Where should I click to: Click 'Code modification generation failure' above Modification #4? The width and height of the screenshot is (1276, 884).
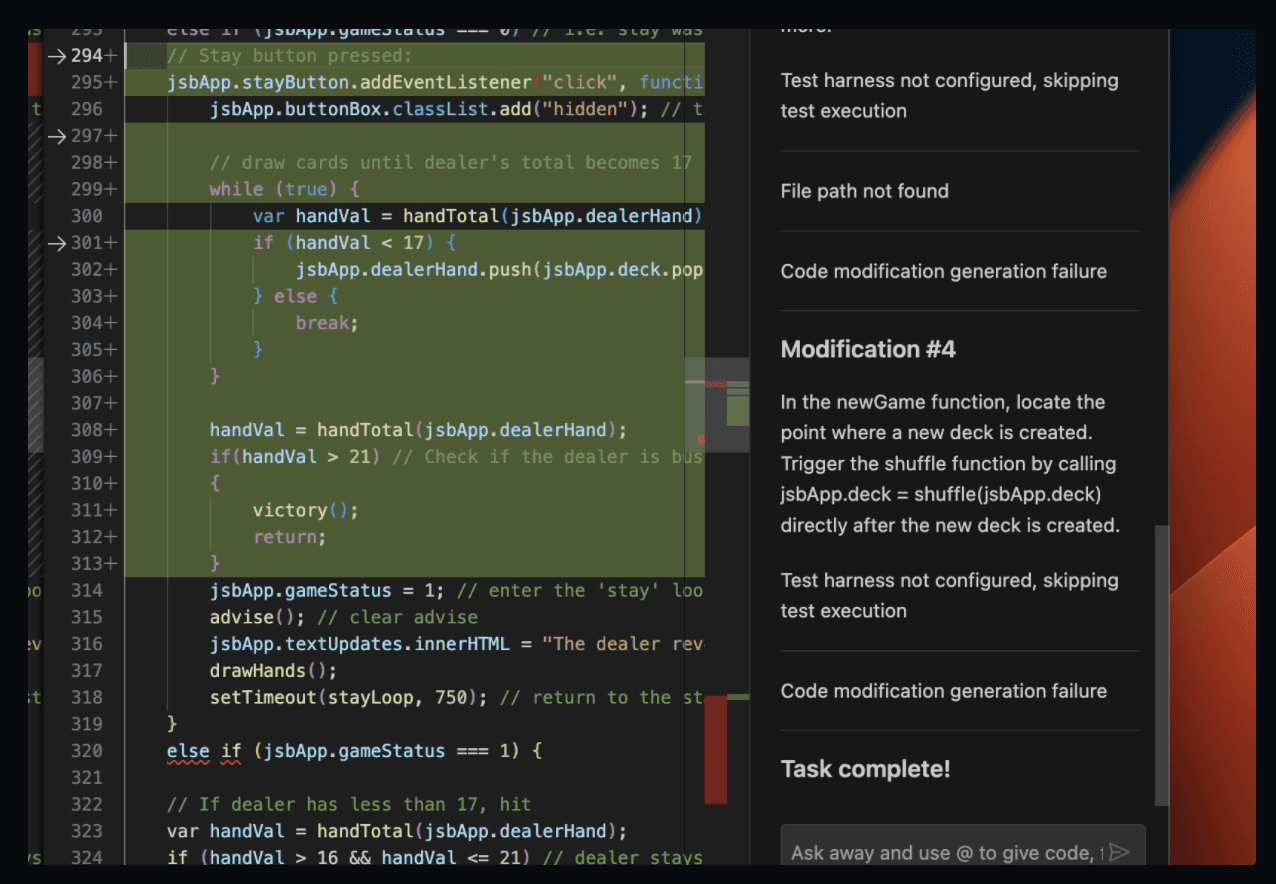pos(943,271)
